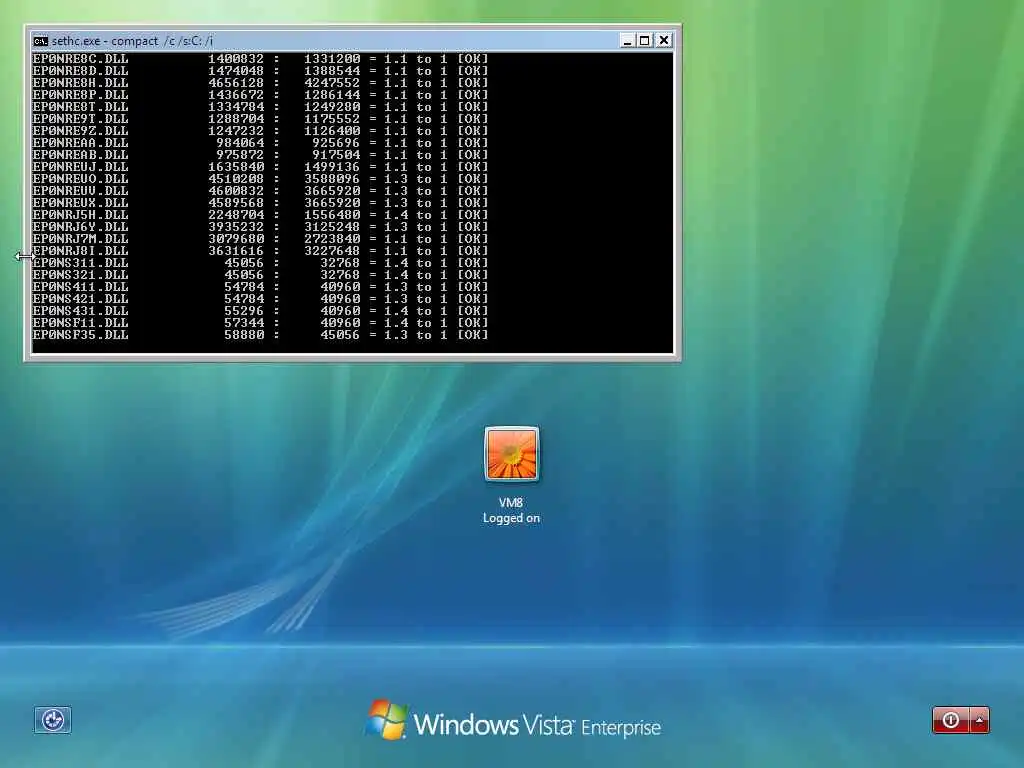Click the size value 984064

(240, 142)
